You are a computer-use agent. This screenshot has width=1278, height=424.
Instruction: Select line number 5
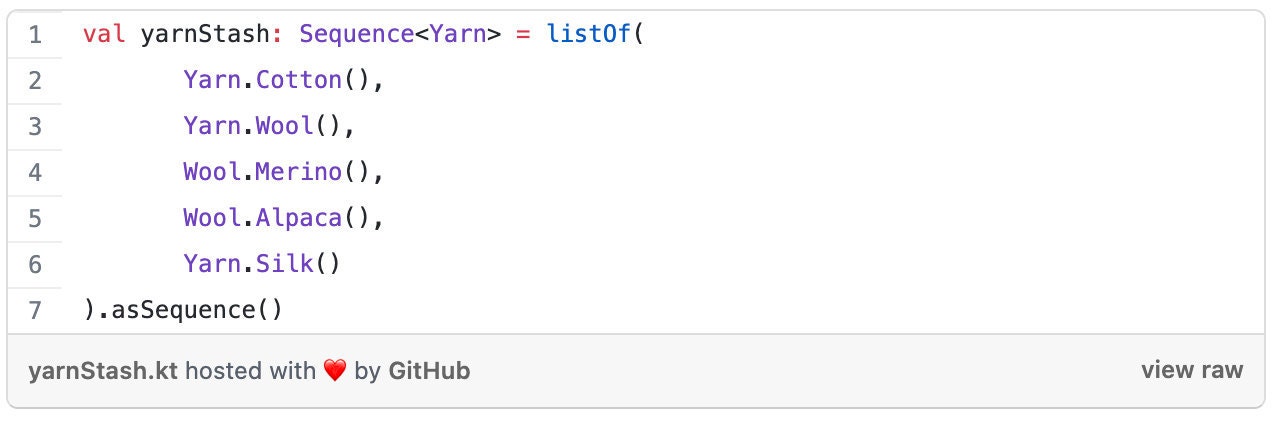(35, 219)
